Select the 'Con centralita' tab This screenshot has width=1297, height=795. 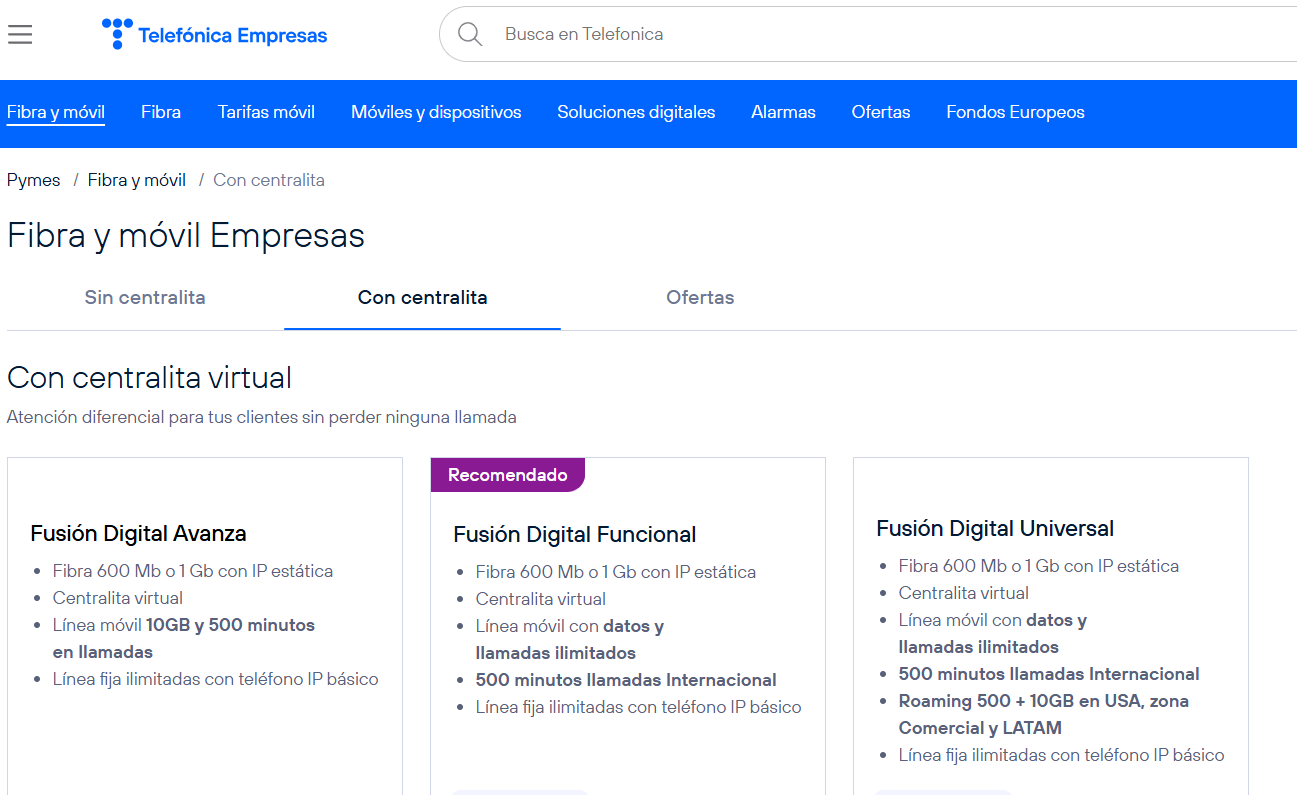point(423,297)
